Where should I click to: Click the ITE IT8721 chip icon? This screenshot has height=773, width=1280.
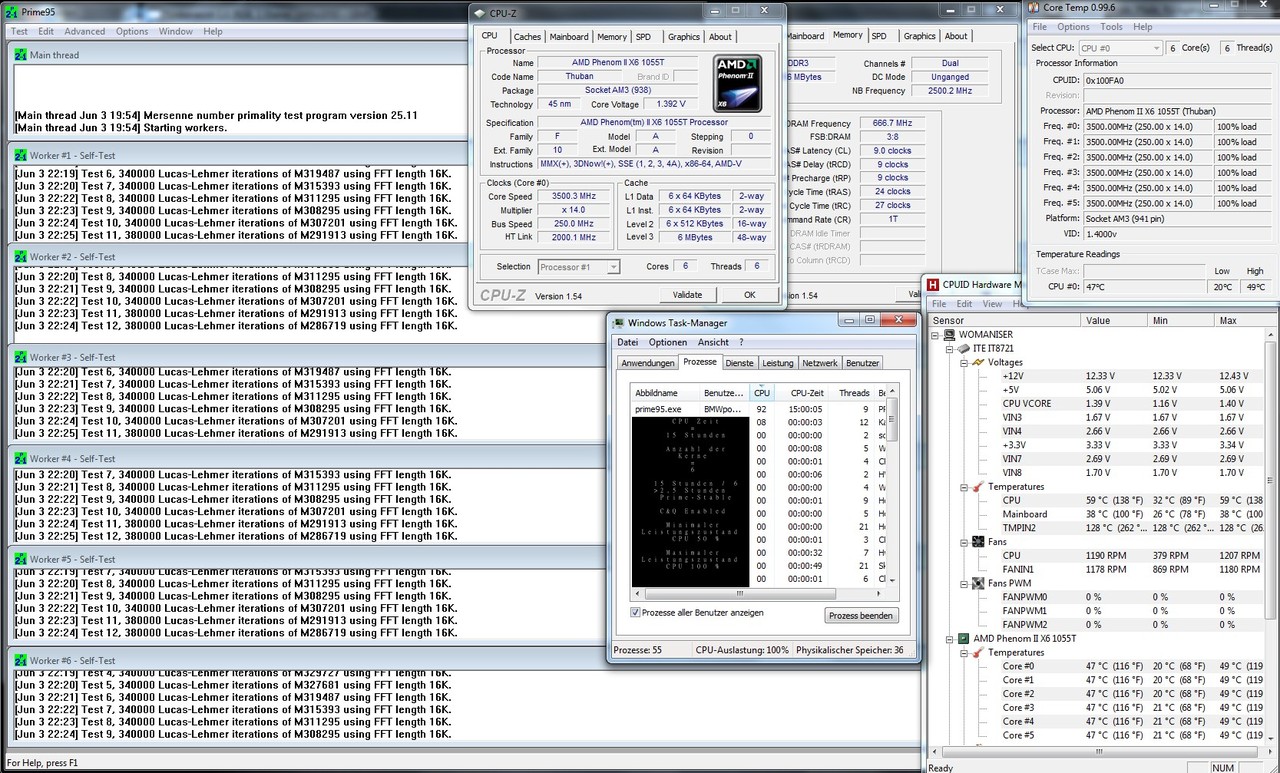pyautogui.click(x=964, y=349)
